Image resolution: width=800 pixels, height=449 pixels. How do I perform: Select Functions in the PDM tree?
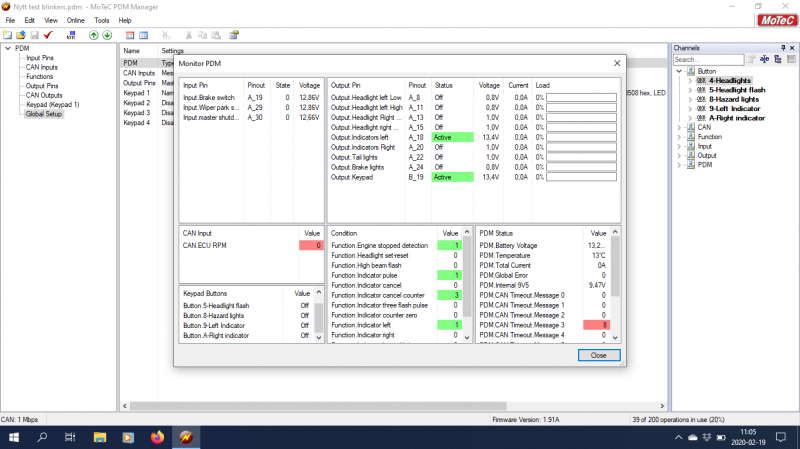point(39,77)
